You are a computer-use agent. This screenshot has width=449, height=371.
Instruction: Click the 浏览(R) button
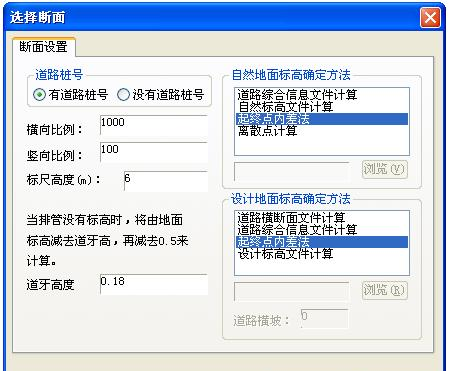pos(384,290)
